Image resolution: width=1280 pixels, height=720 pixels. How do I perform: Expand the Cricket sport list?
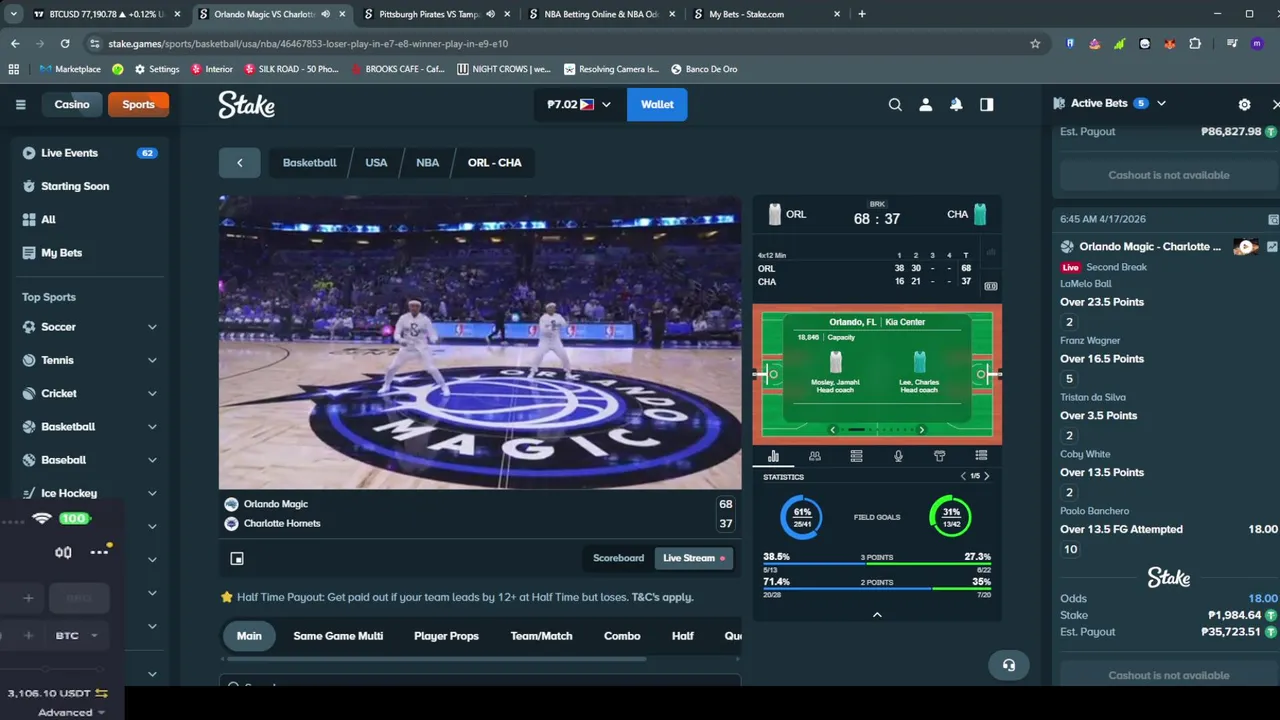coord(152,393)
